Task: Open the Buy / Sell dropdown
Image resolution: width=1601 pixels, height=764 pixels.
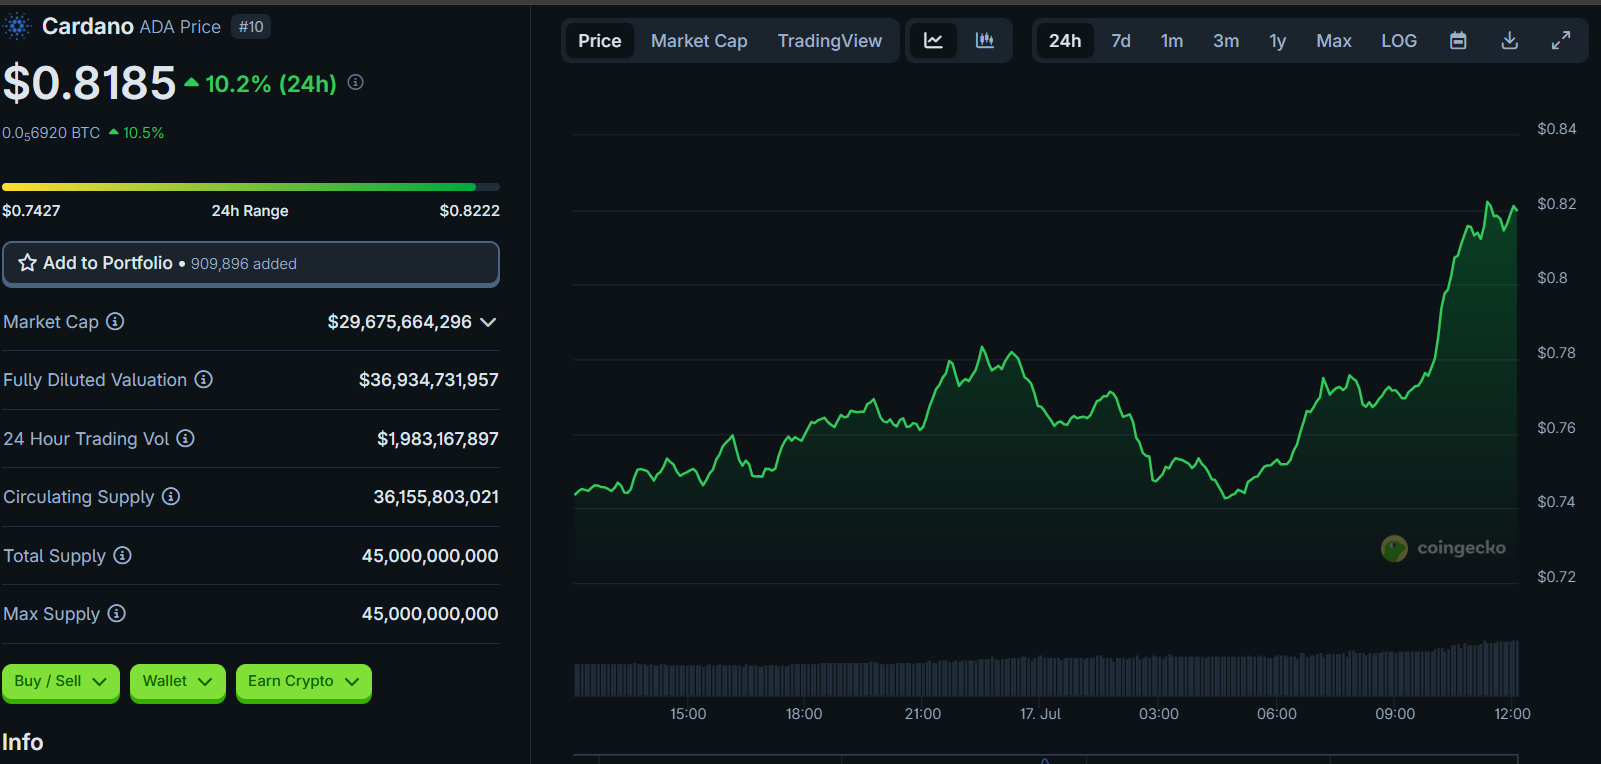Action: click(x=61, y=682)
